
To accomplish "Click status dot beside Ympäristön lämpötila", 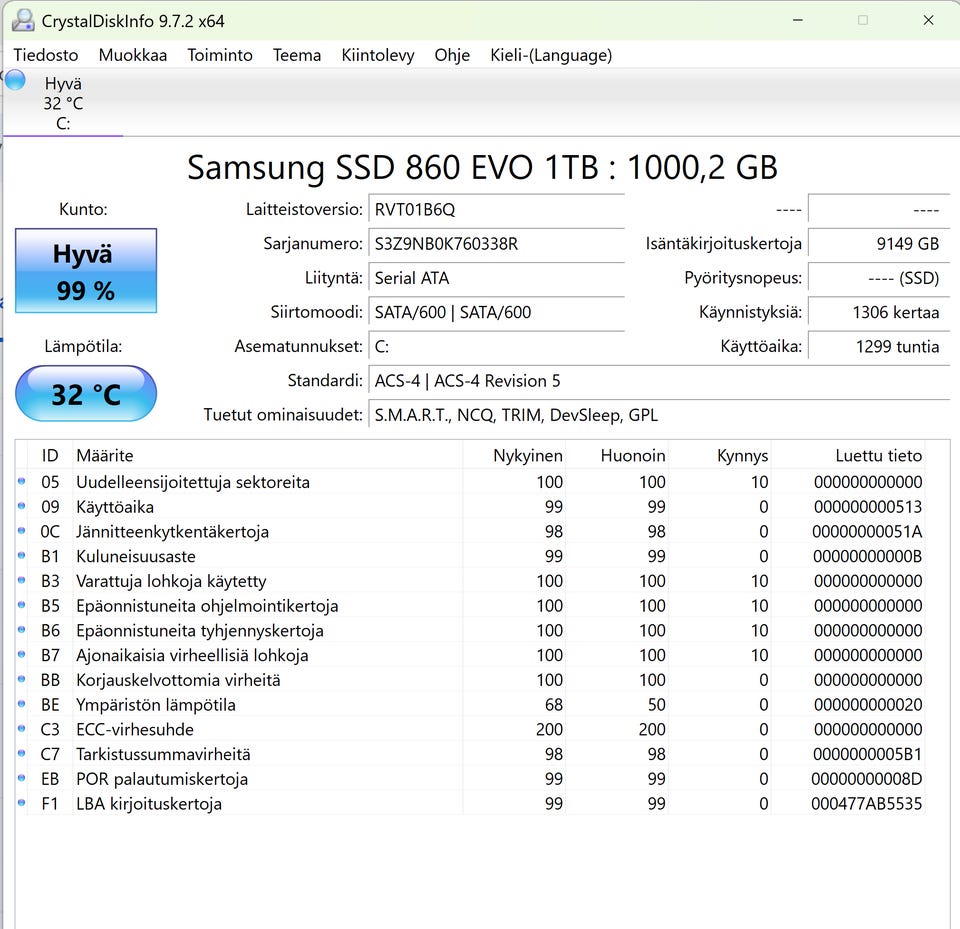I will pos(22,705).
